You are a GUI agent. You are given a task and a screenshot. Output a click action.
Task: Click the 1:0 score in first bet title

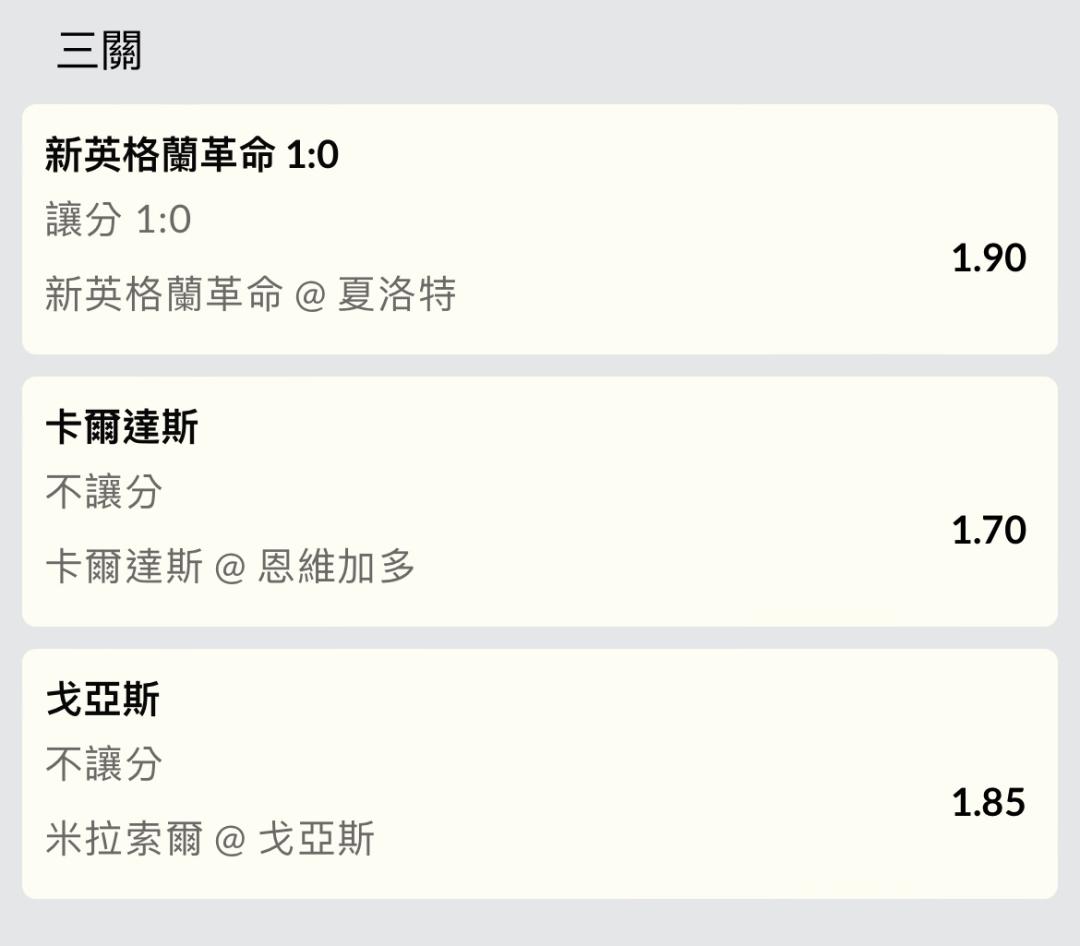click(x=313, y=155)
